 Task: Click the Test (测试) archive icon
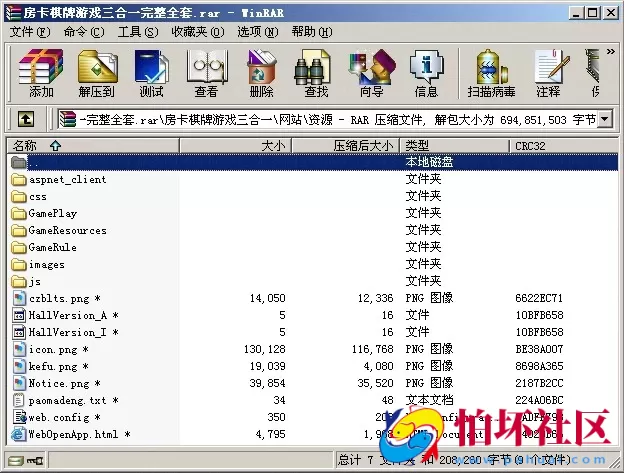(x=151, y=66)
